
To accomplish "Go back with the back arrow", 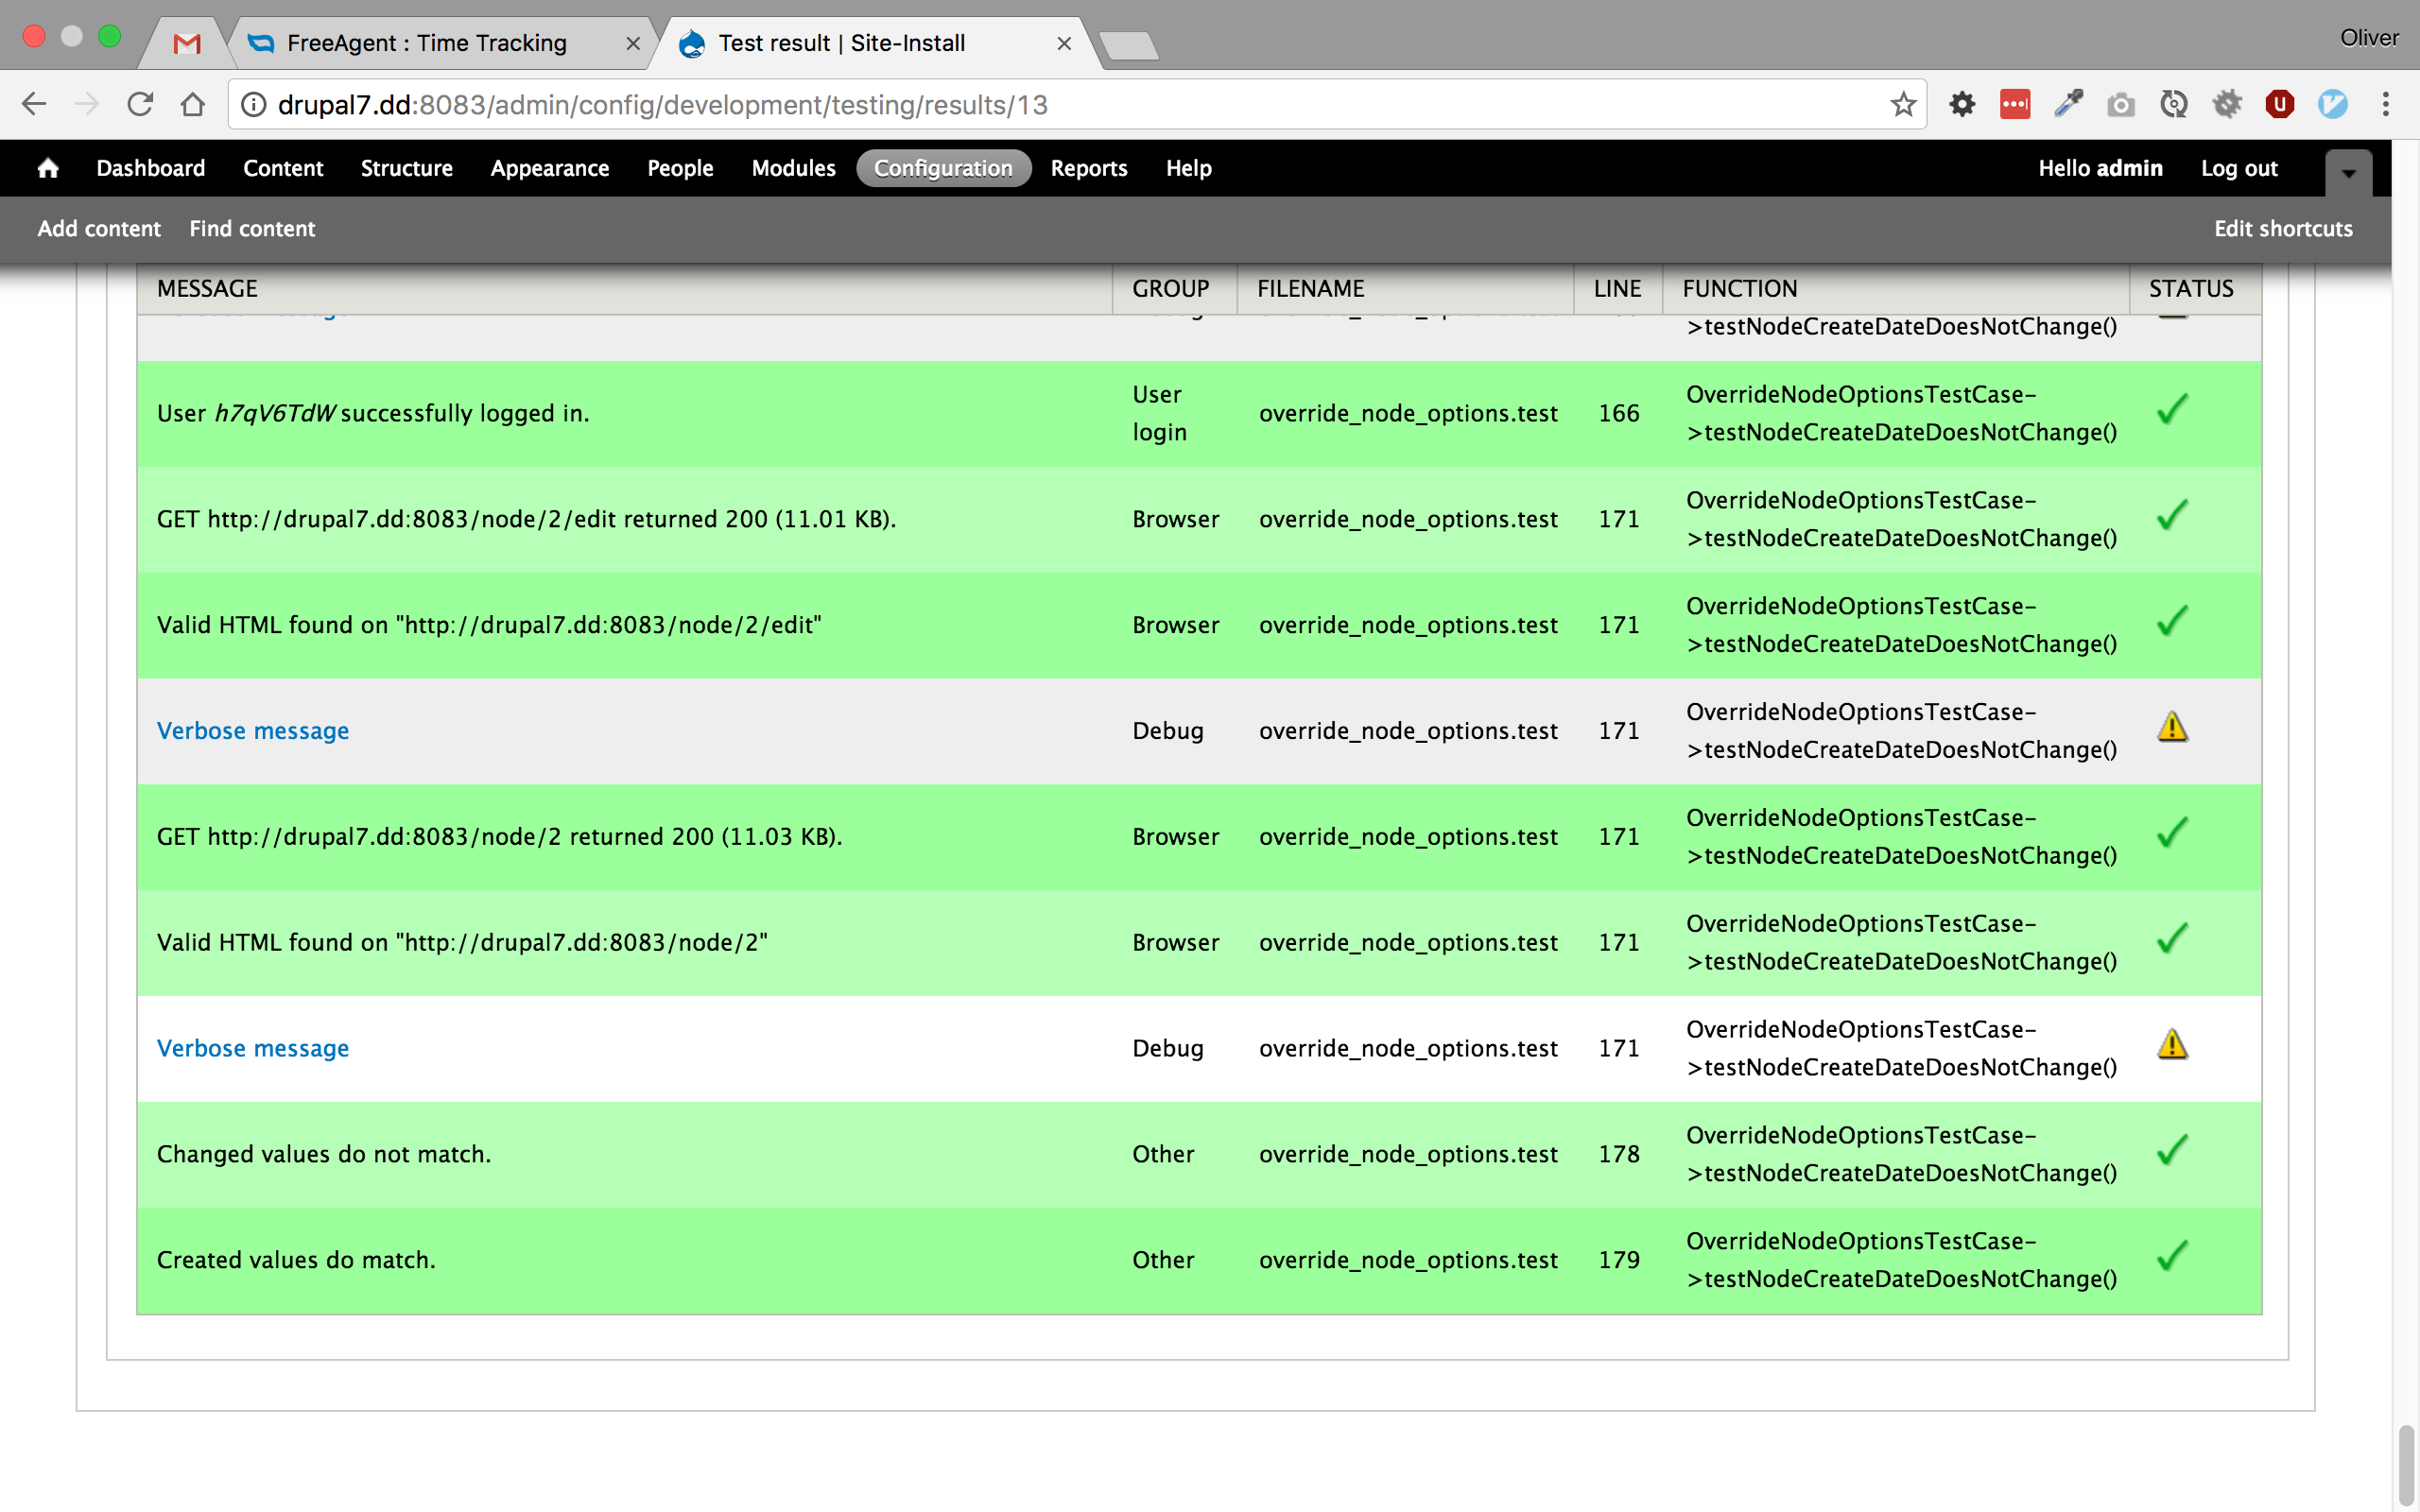I will [34, 104].
